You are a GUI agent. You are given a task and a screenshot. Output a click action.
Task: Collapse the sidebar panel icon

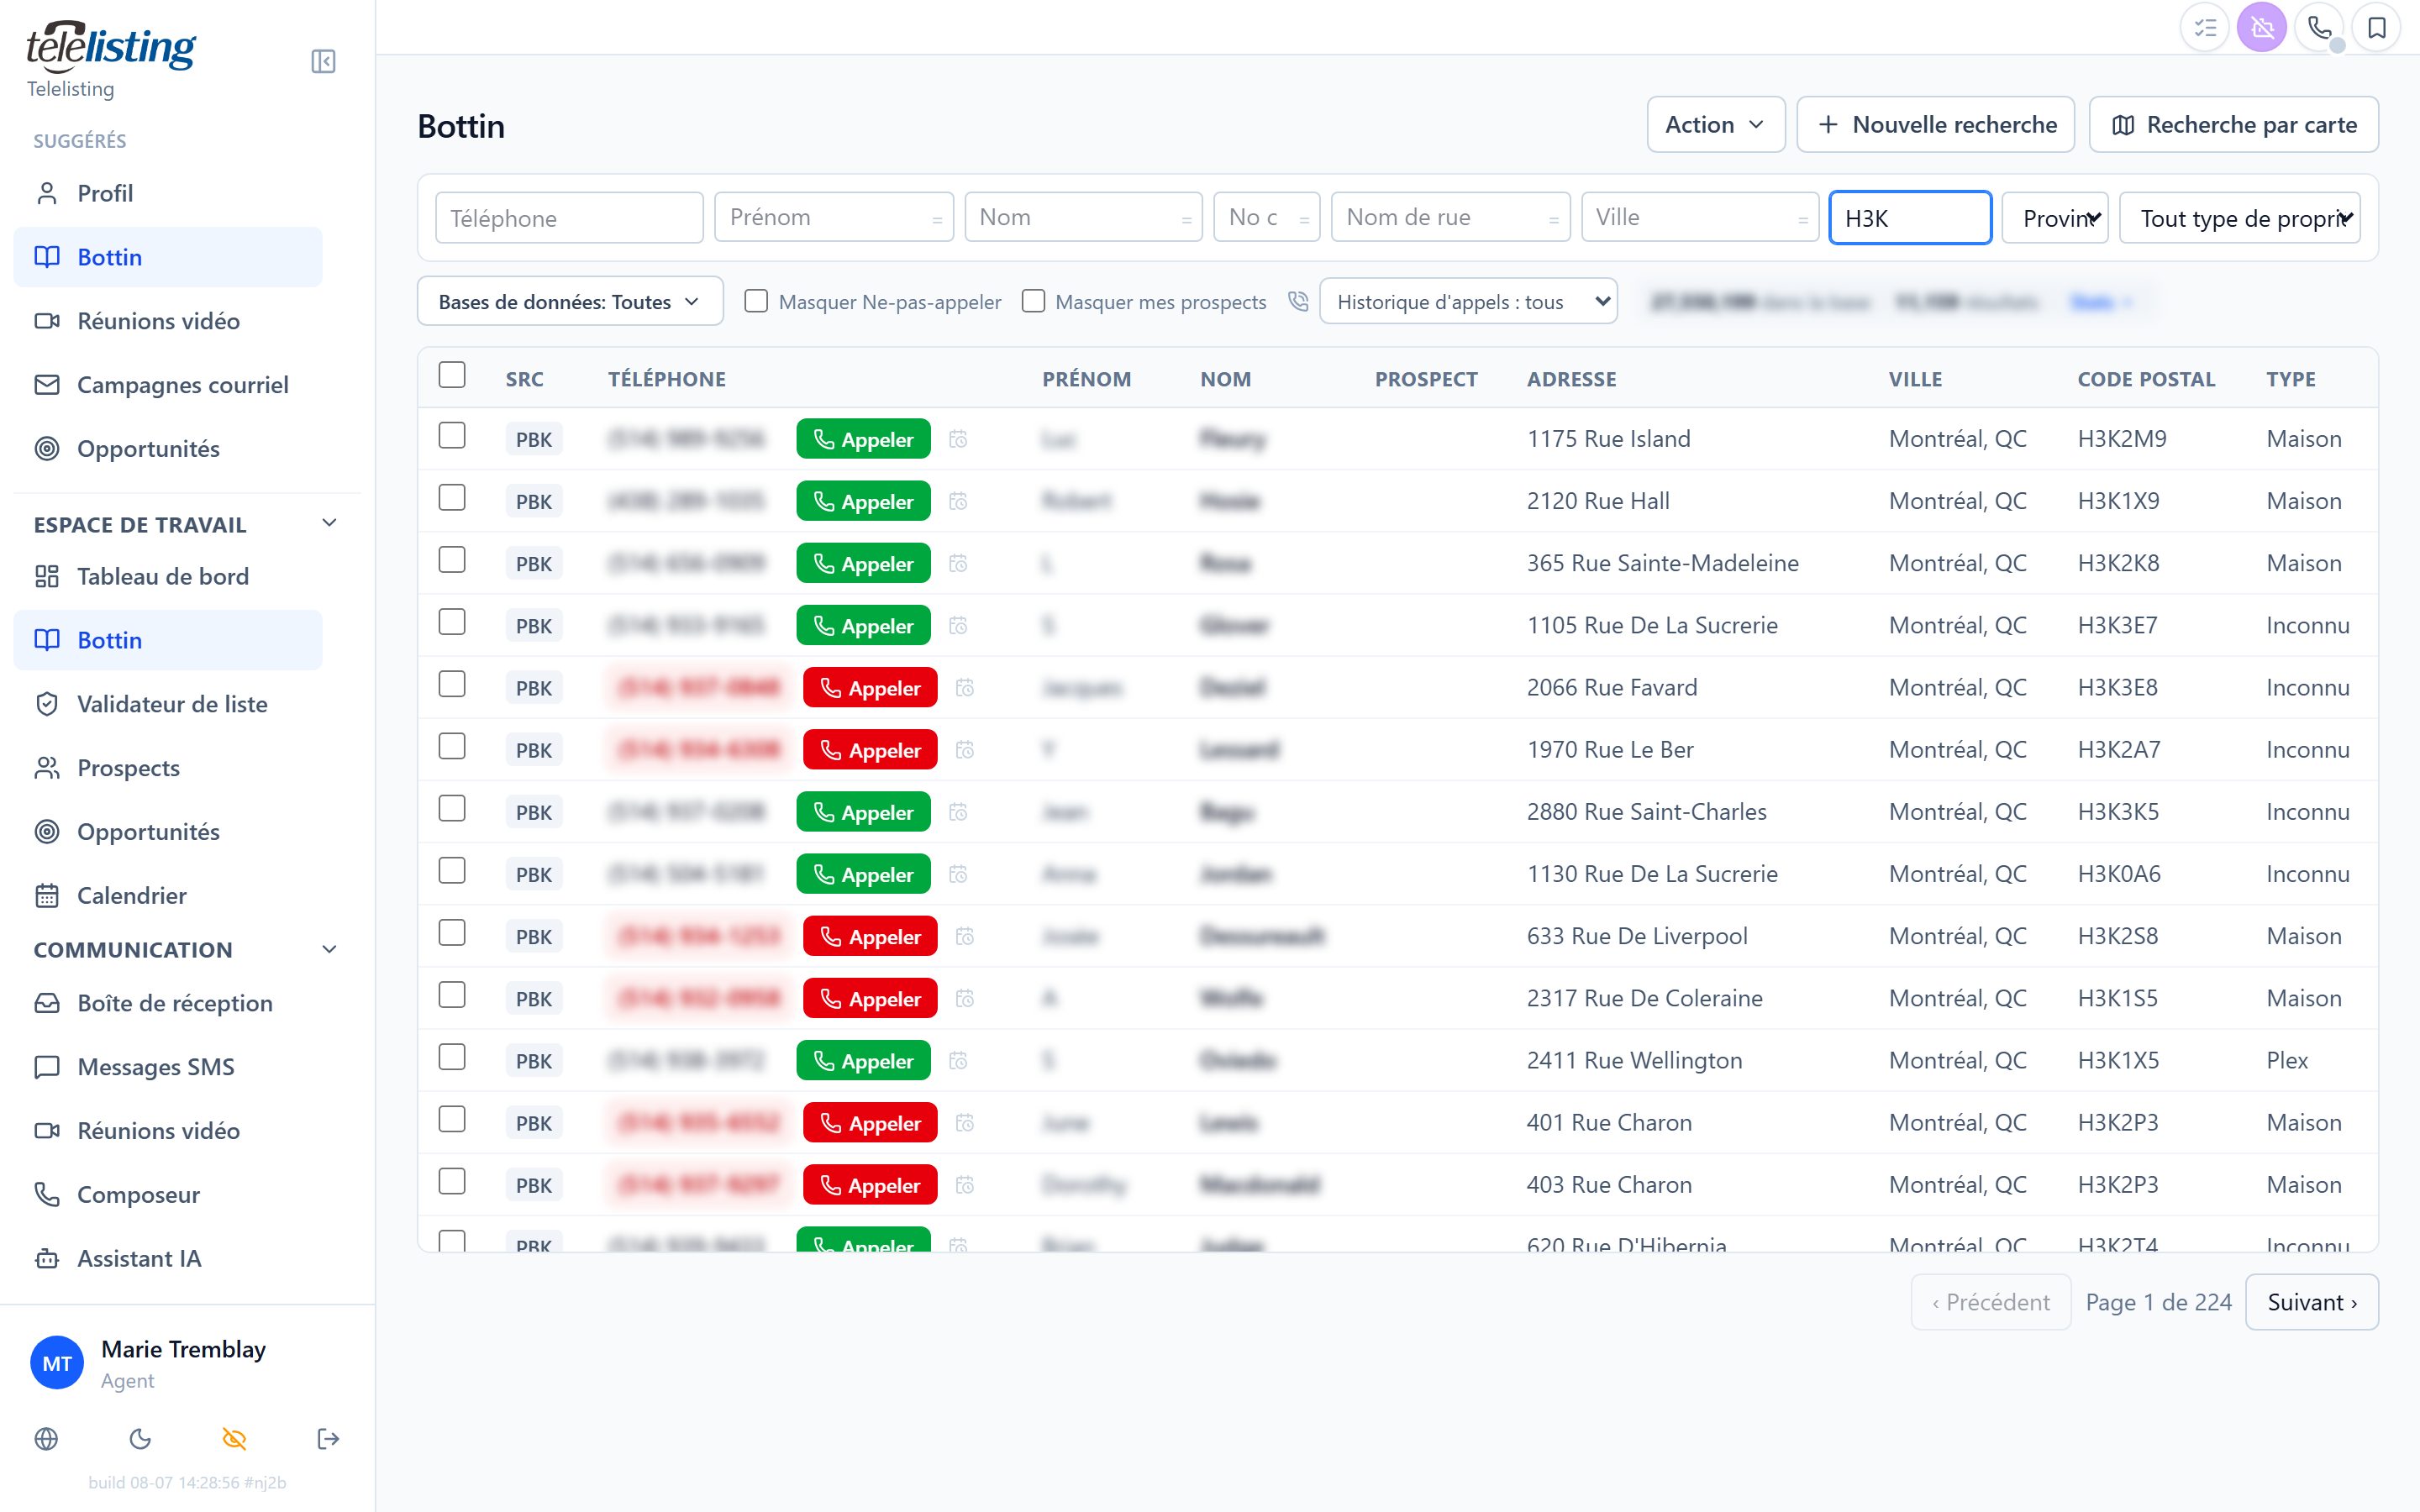[323, 62]
